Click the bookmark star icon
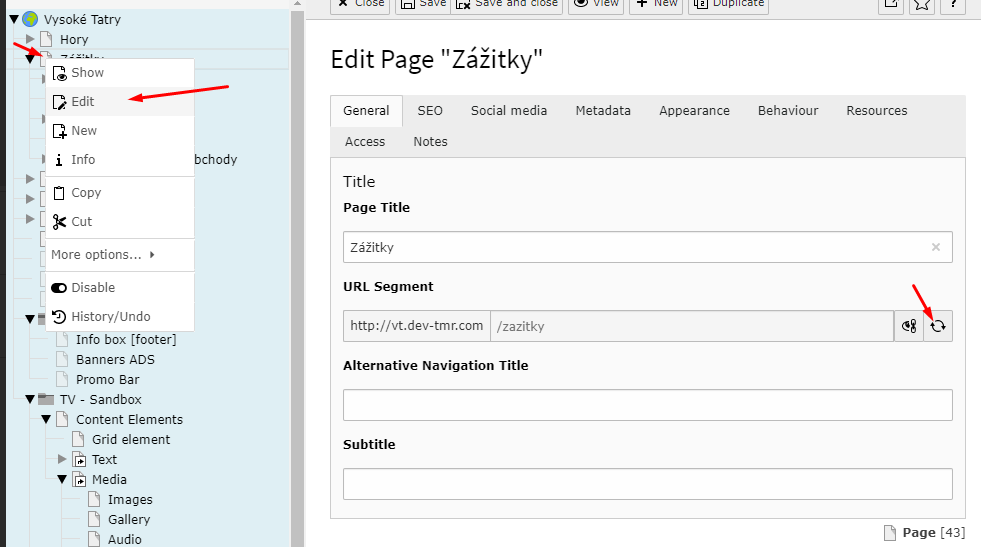Screen dimensions: 981x547 point(921,4)
